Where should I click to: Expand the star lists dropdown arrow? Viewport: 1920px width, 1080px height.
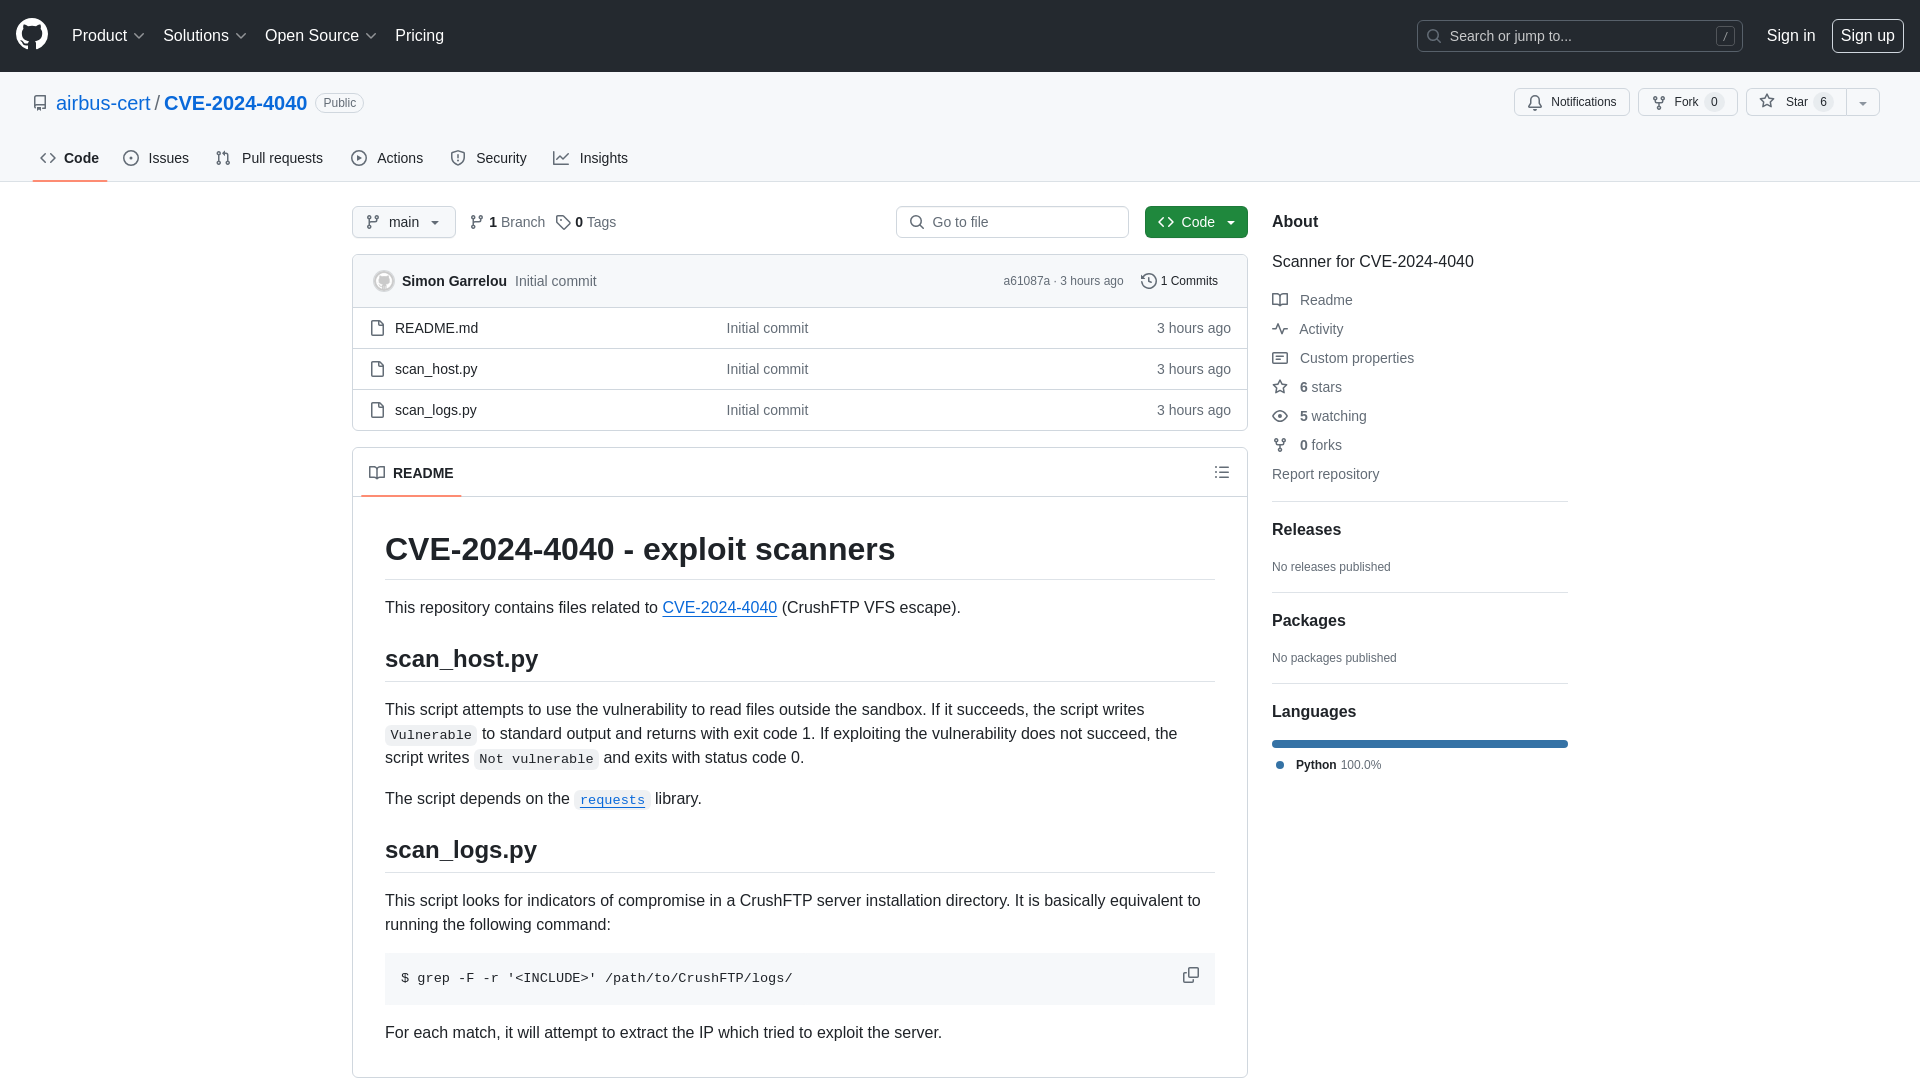1862,102
